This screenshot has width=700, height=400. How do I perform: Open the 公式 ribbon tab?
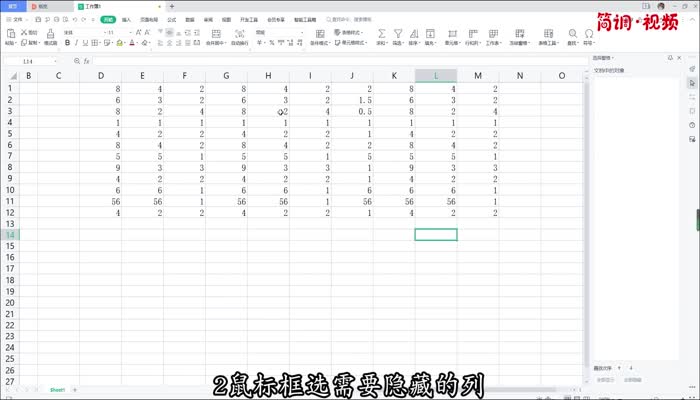tap(172, 19)
